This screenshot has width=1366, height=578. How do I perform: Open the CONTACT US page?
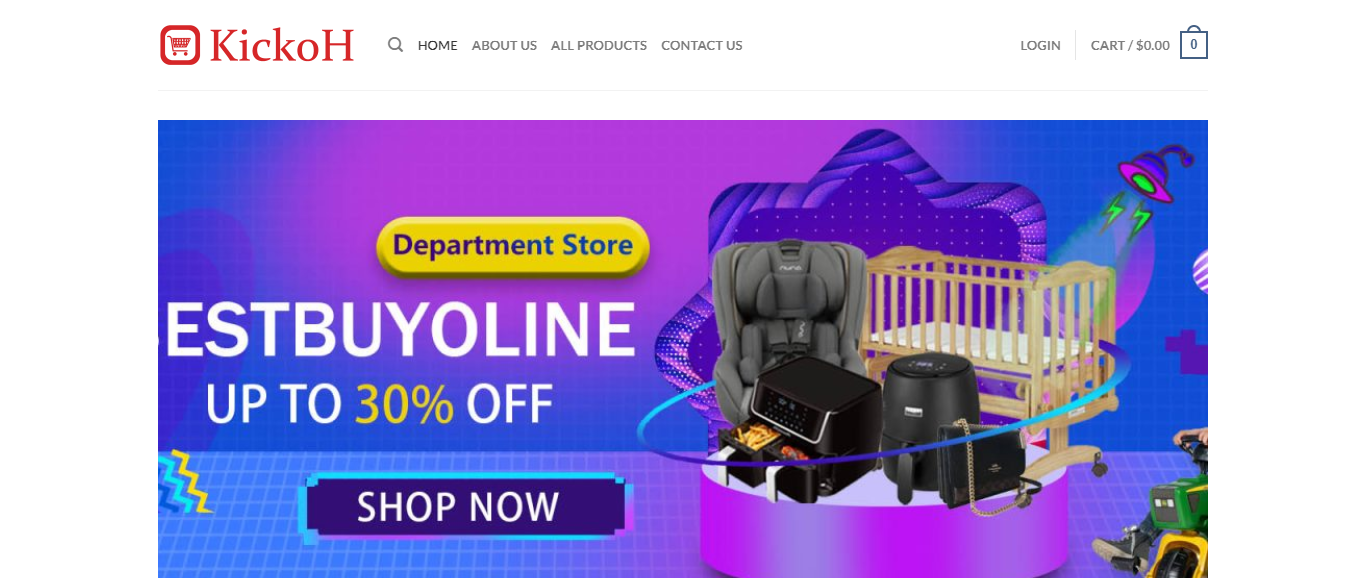click(702, 45)
